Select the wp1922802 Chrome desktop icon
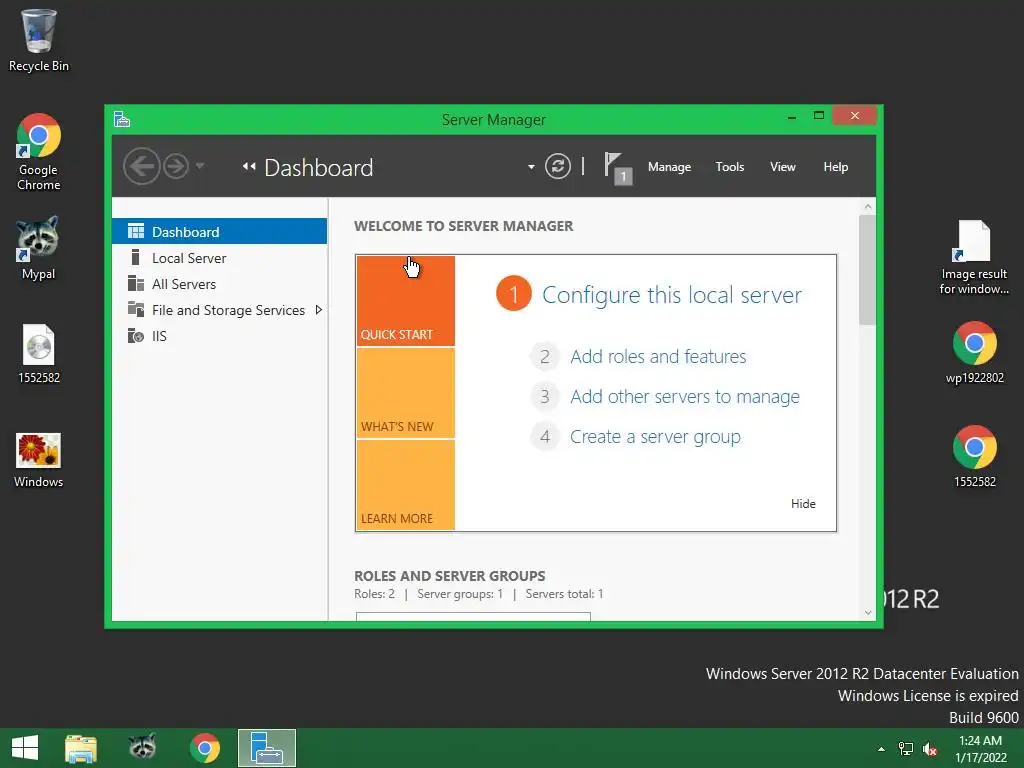The image size is (1024, 768). click(974, 352)
